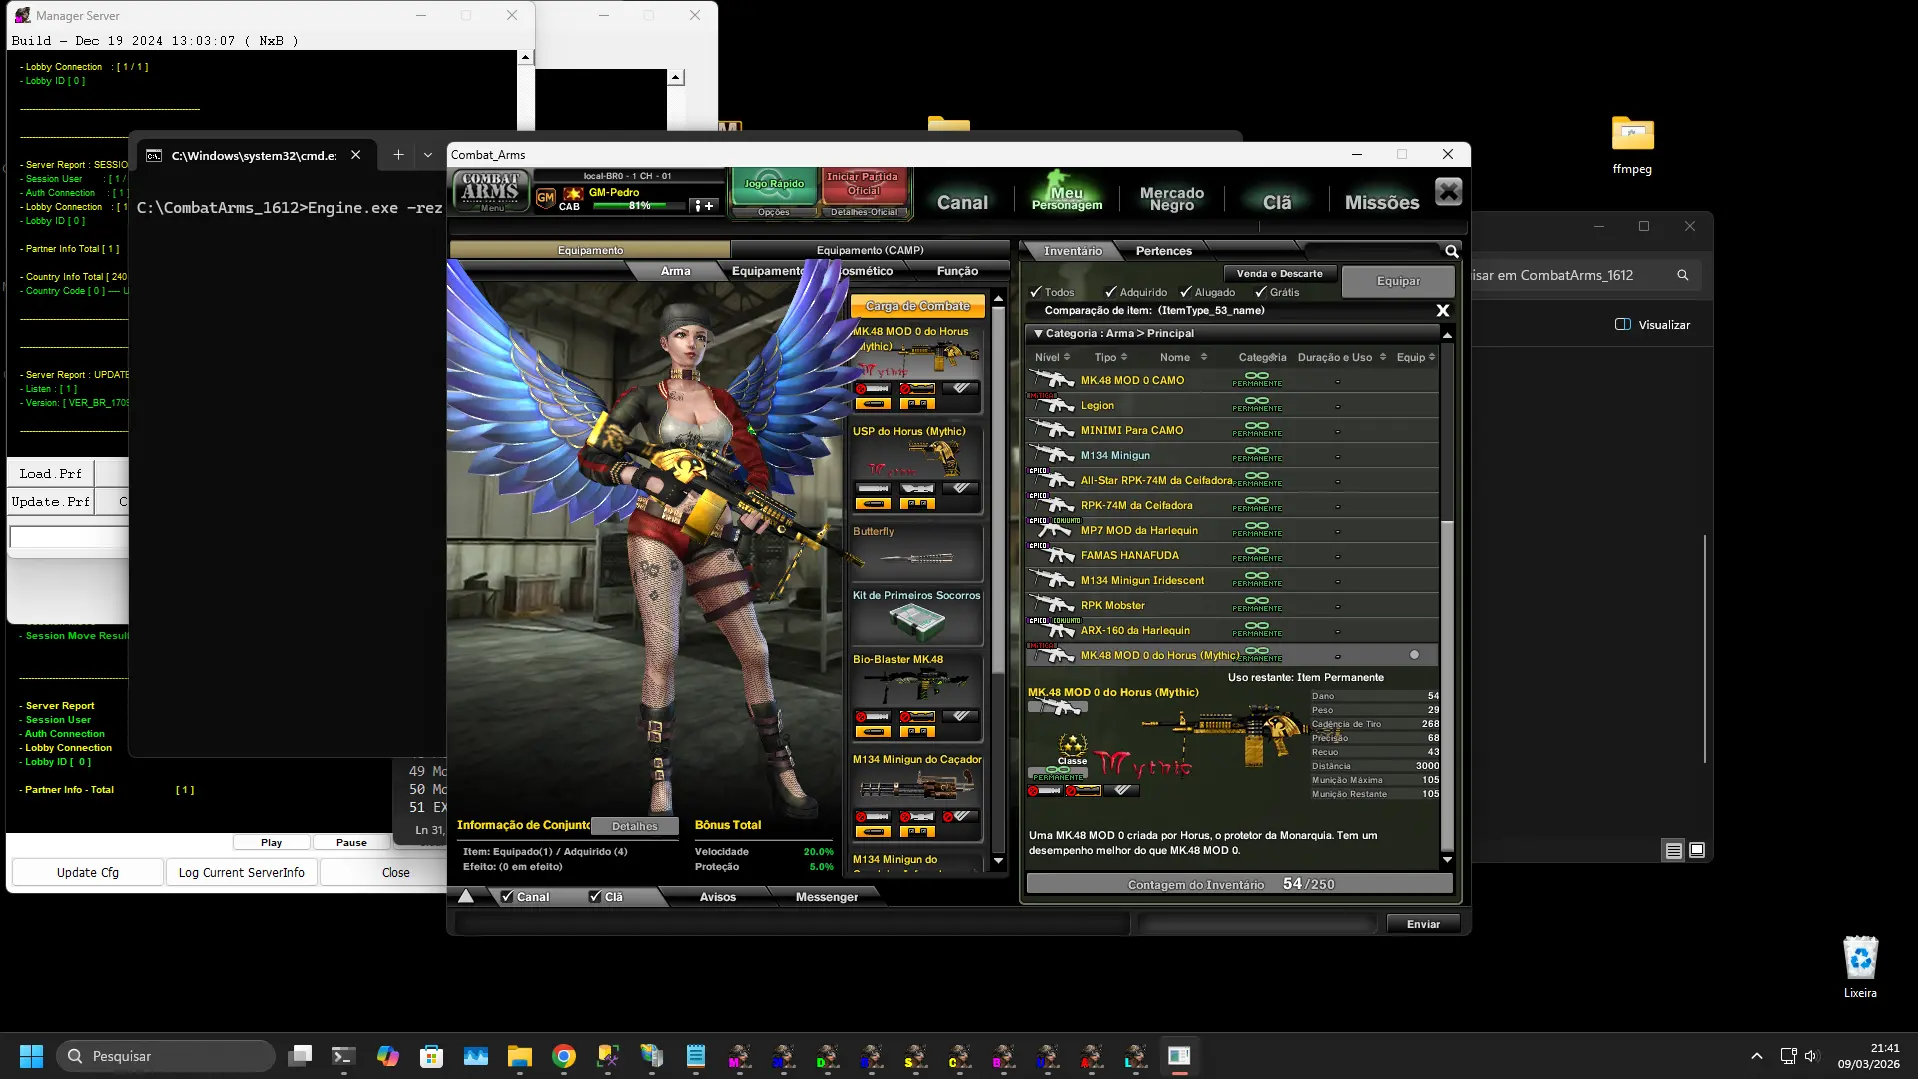Open Windows Start menu
The height and width of the screenshot is (1079, 1918).
31,1056
